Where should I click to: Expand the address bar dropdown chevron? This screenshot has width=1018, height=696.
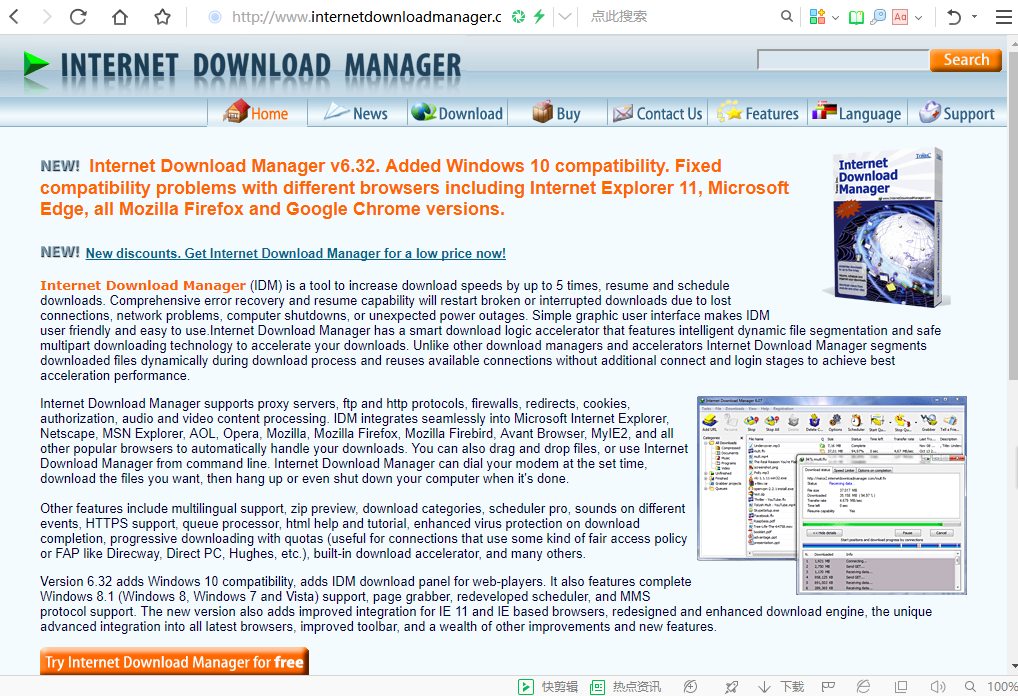[565, 17]
